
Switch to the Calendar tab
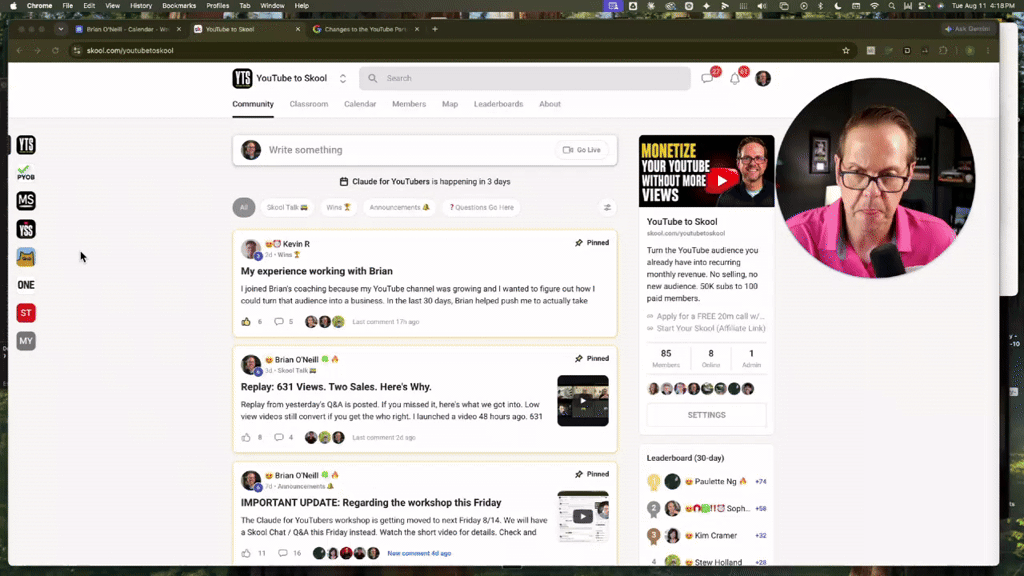point(360,104)
